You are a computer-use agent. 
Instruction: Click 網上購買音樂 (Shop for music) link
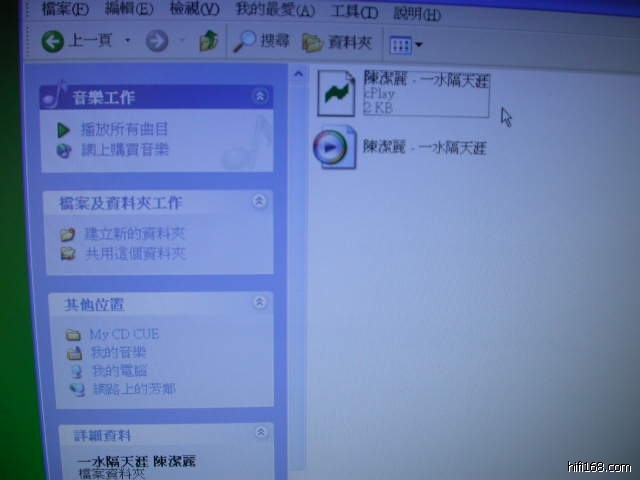[x=124, y=149]
